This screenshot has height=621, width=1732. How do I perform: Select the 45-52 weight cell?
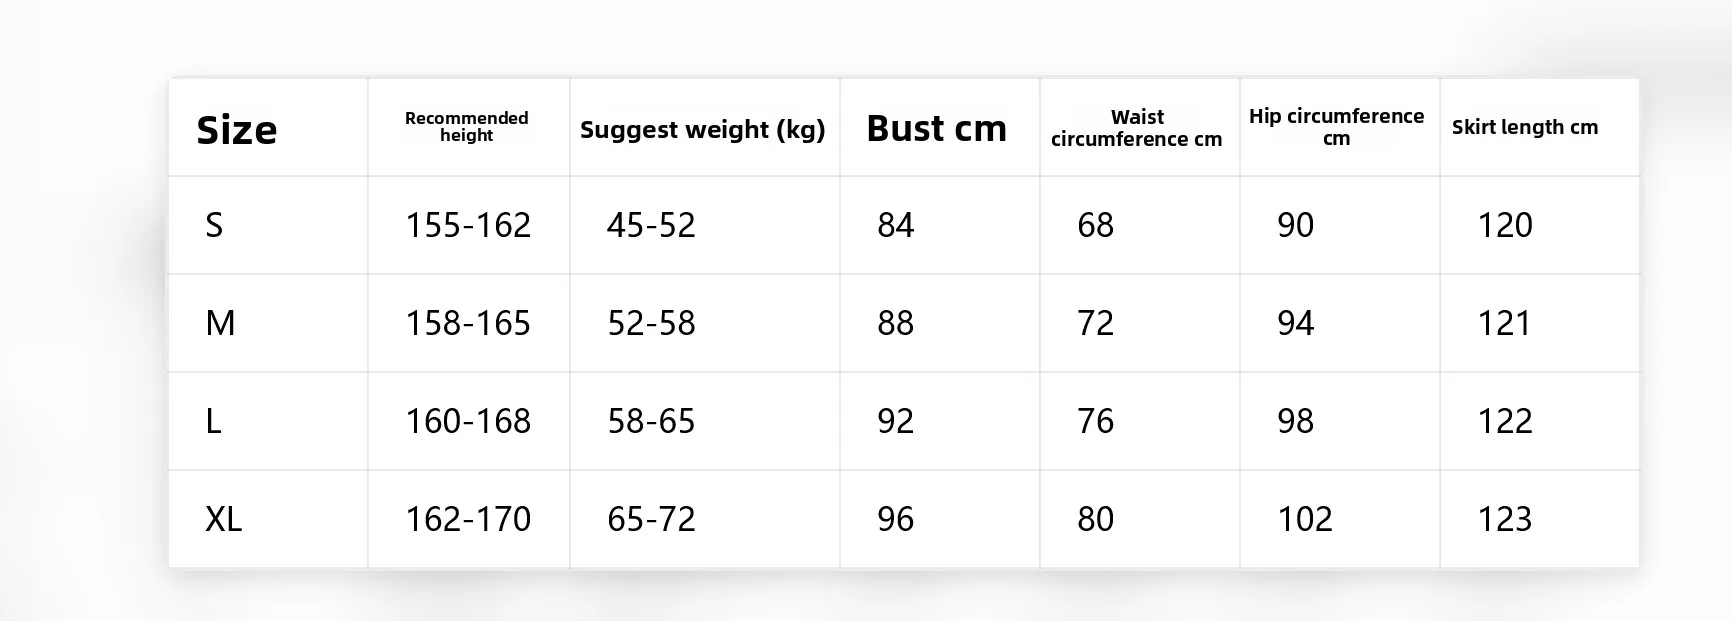(x=651, y=225)
